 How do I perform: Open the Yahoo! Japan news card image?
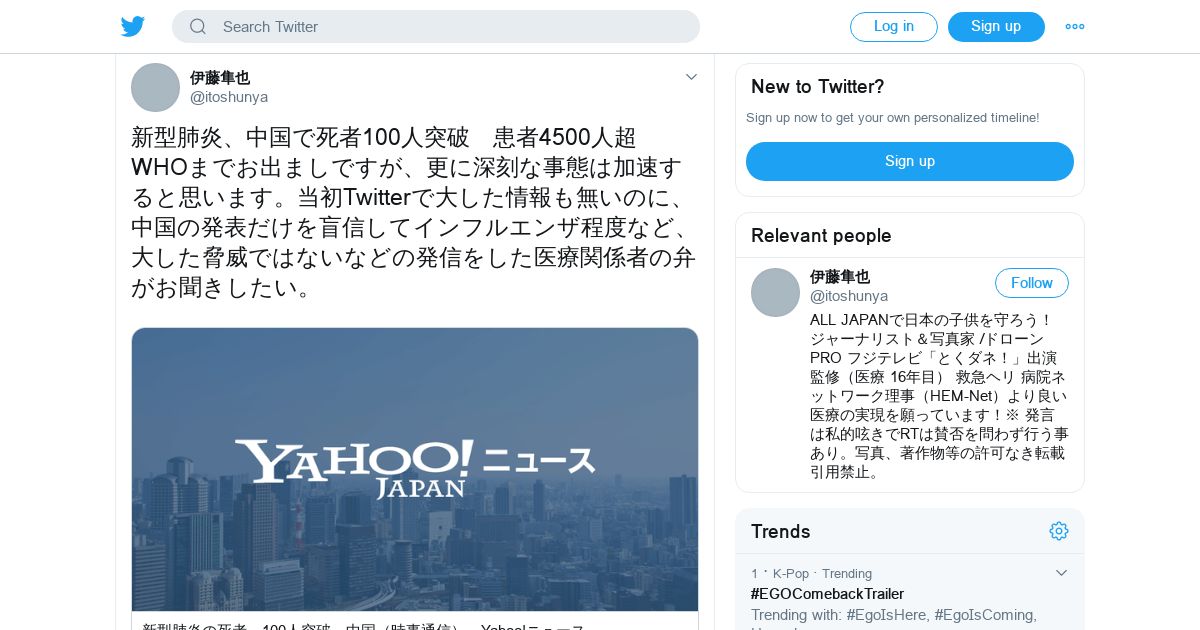415,470
